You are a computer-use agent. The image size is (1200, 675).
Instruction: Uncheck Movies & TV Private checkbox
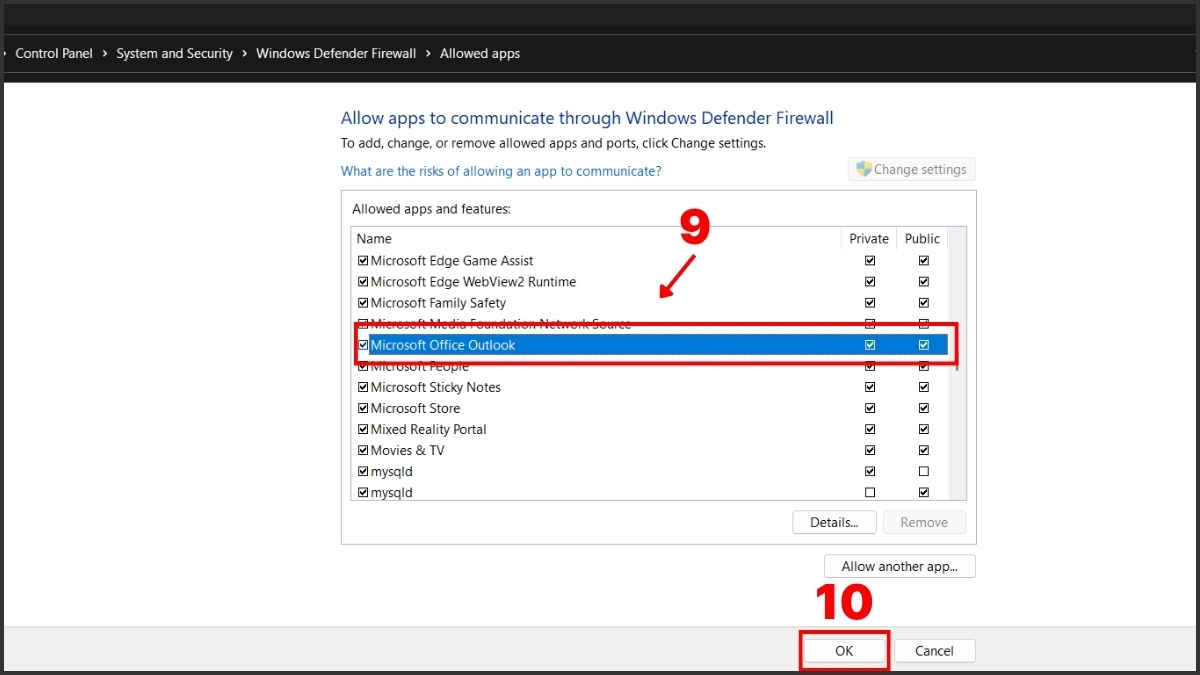[870, 450]
